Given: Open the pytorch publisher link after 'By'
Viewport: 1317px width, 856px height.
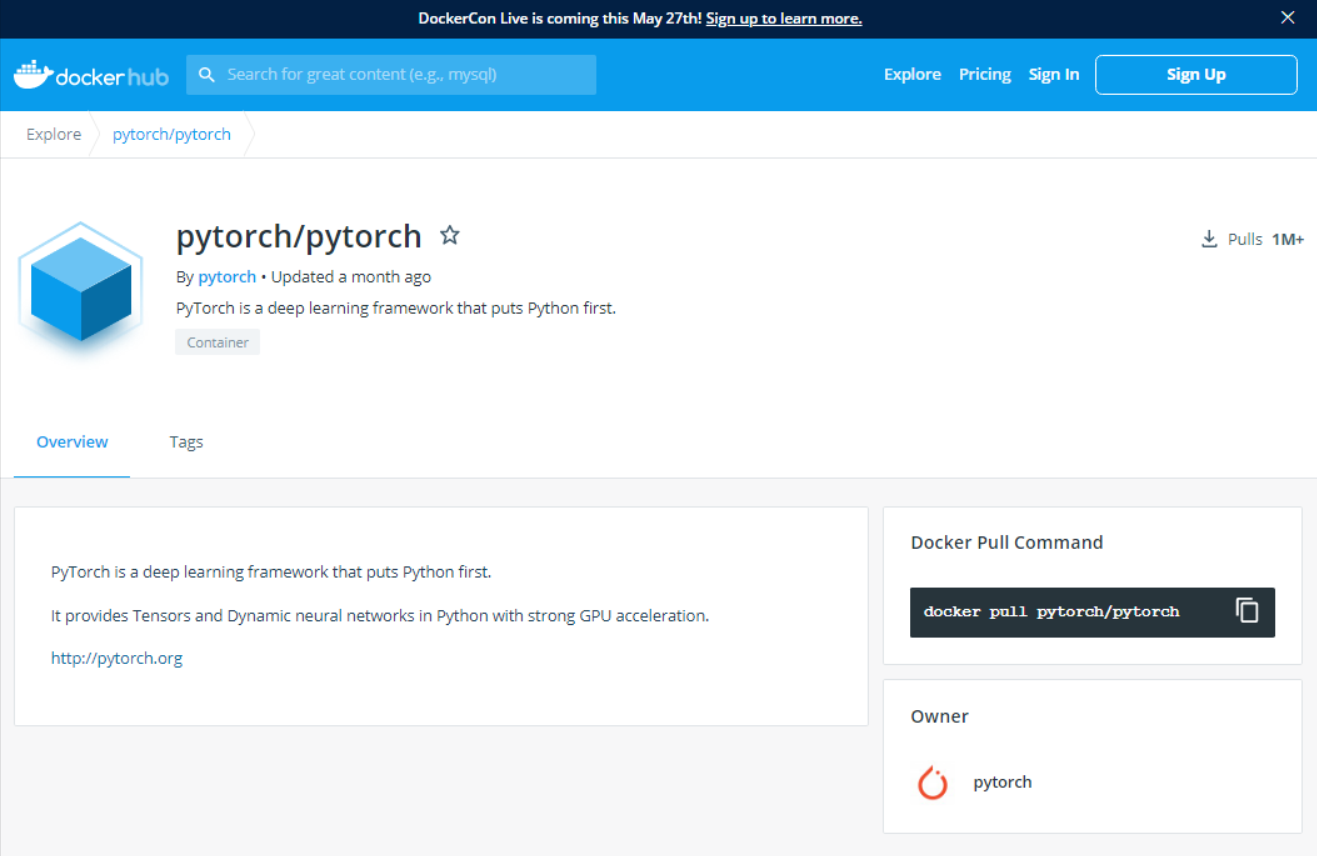Looking at the screenshot, I should [227, 277].
